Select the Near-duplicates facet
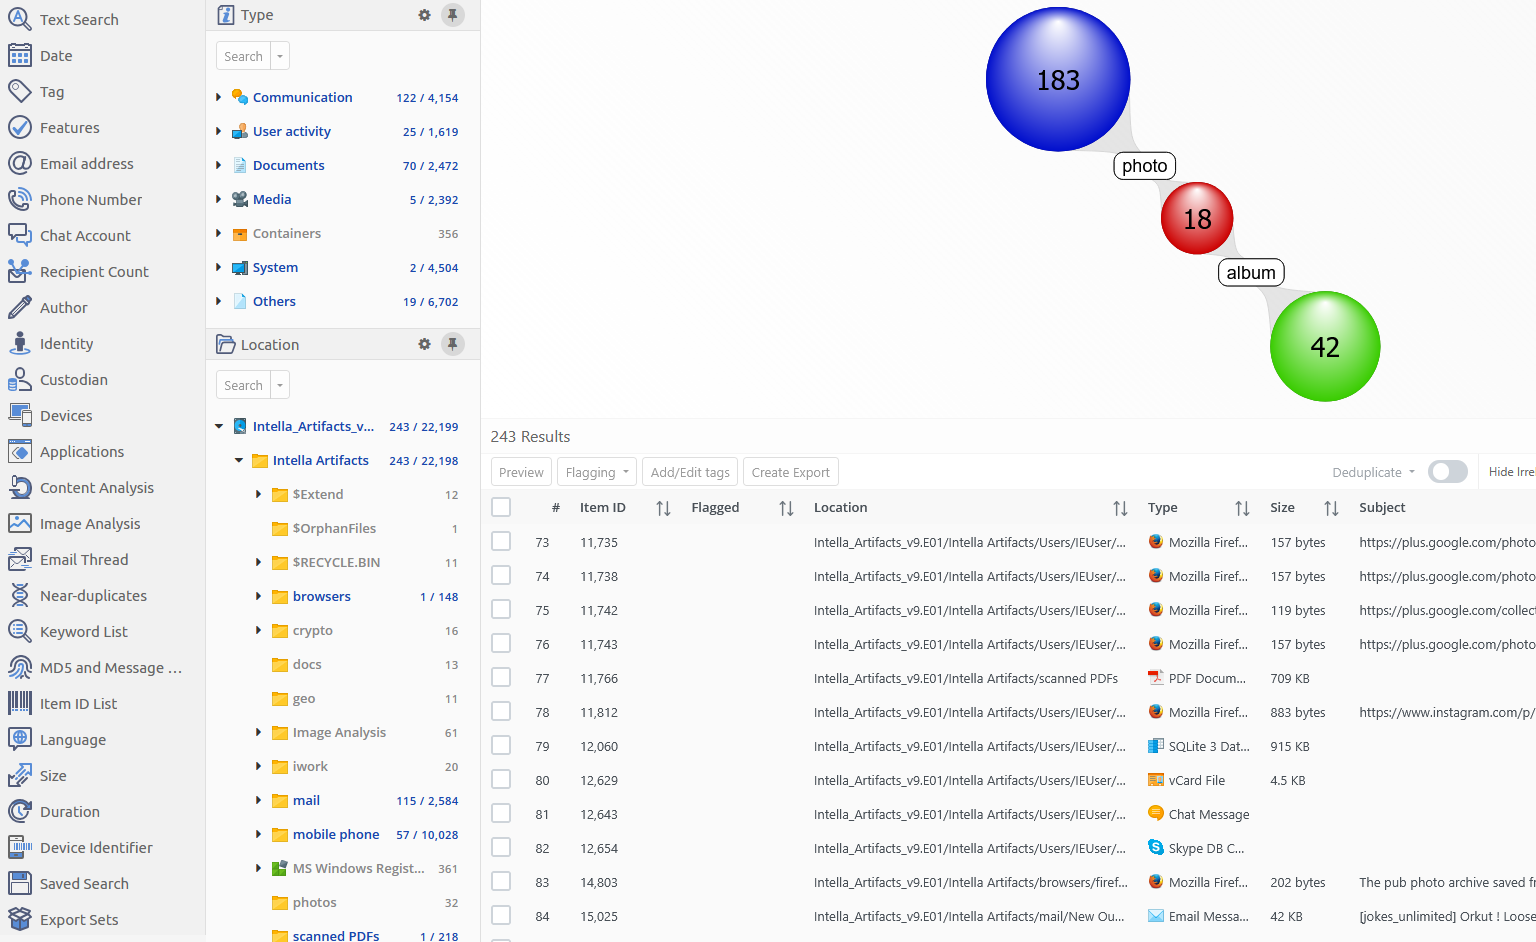The height and width of the screenshot is (942, 1536). pyautogui.click(x=92, y=596)
